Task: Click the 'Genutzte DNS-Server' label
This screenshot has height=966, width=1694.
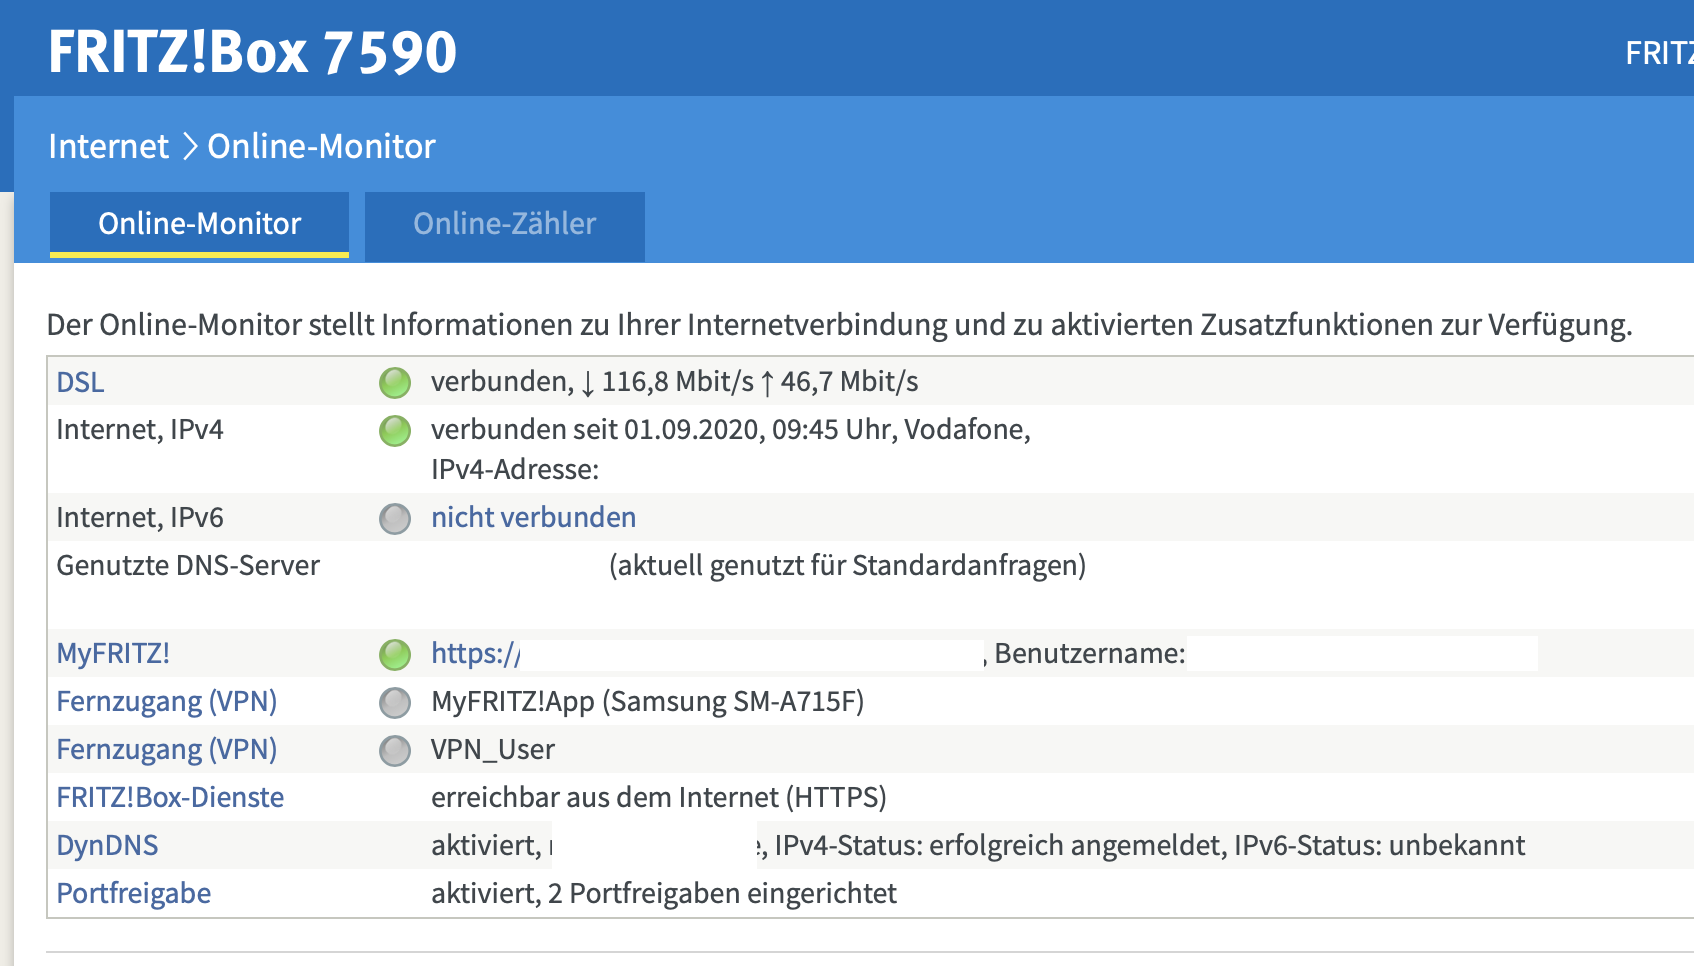Action: pos(188,565)
